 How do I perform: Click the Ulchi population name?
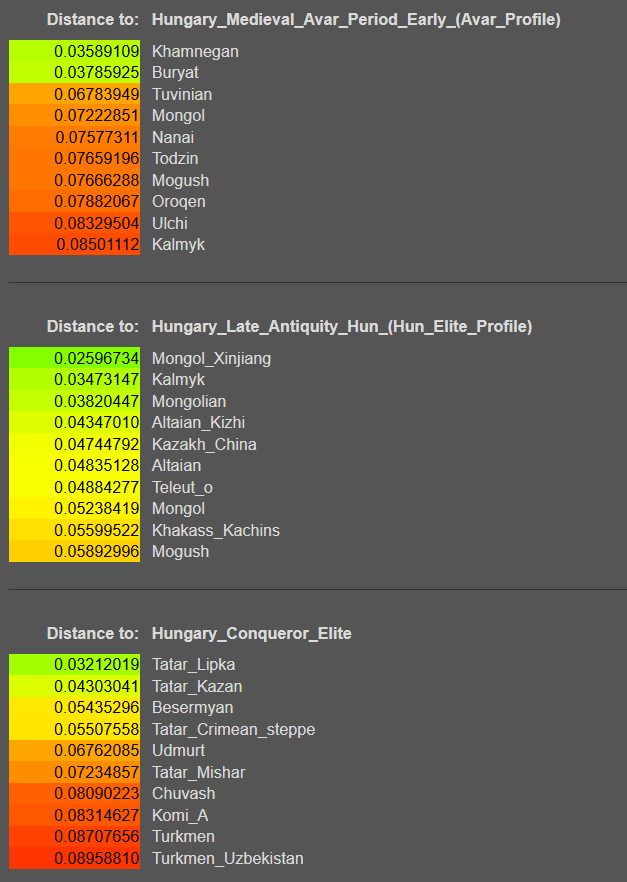pyautogui.click(x=169, y=223)
